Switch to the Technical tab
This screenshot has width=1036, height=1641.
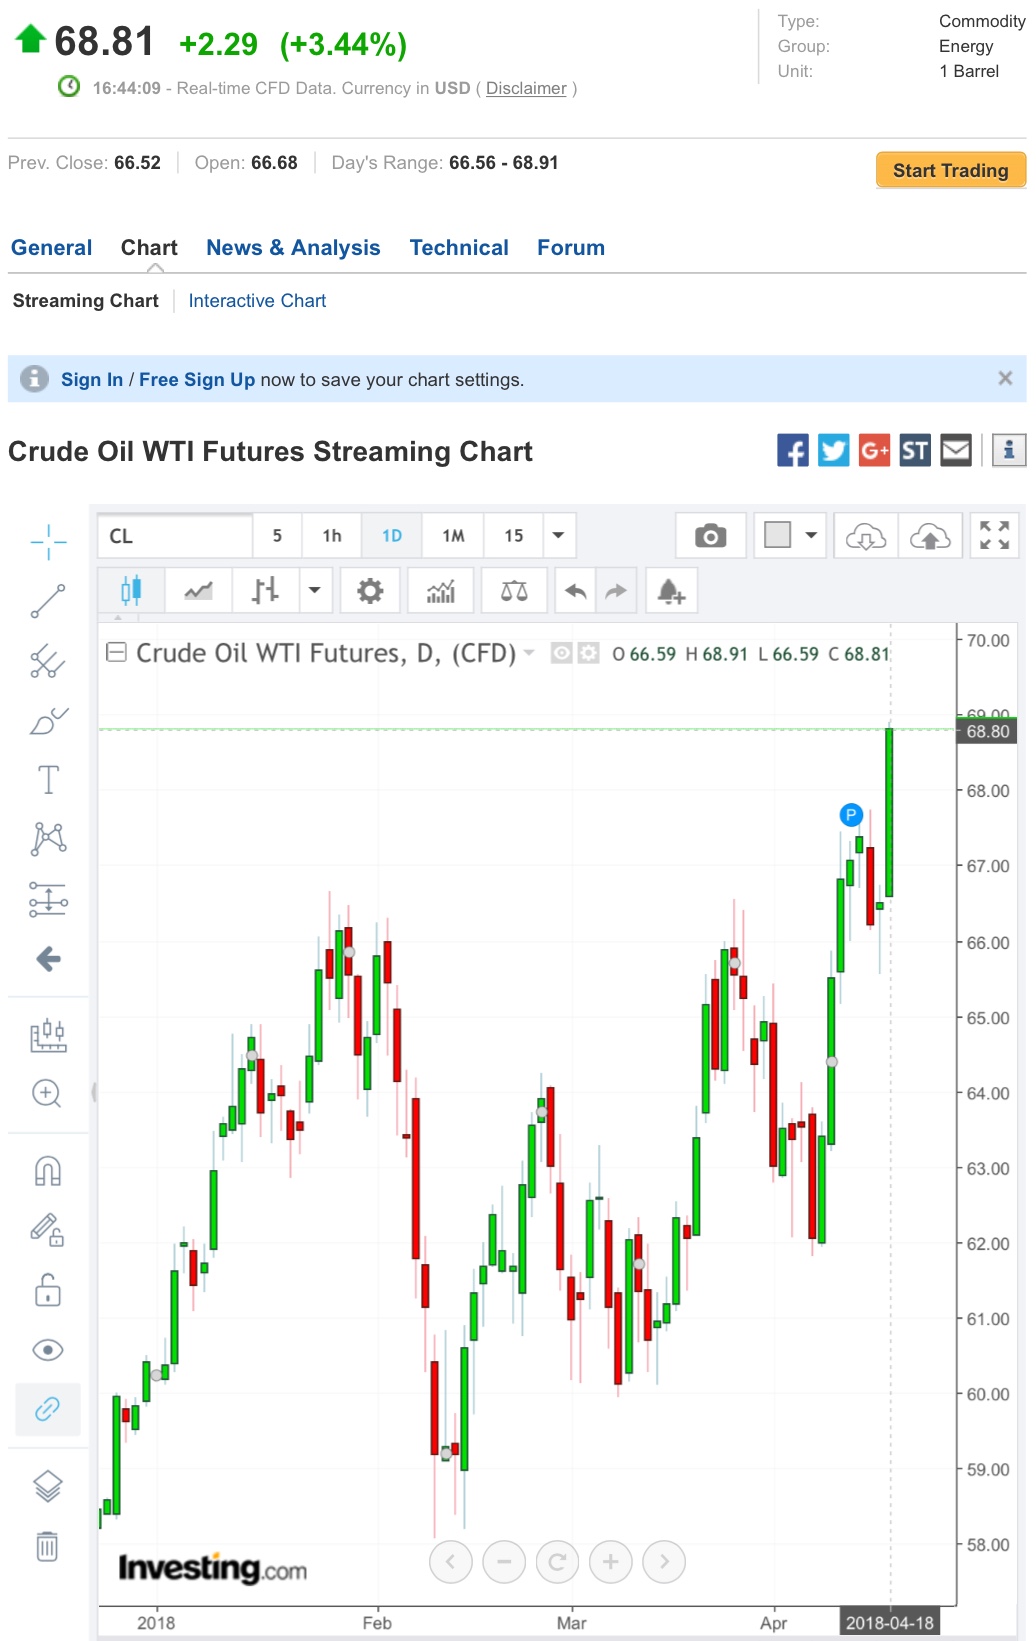(459, 248)
